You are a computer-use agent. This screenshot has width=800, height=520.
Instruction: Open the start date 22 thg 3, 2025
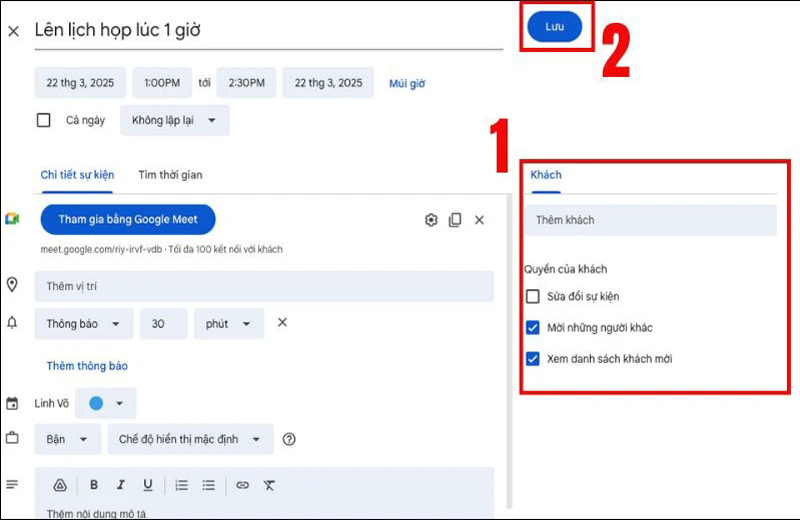[80, 83]
